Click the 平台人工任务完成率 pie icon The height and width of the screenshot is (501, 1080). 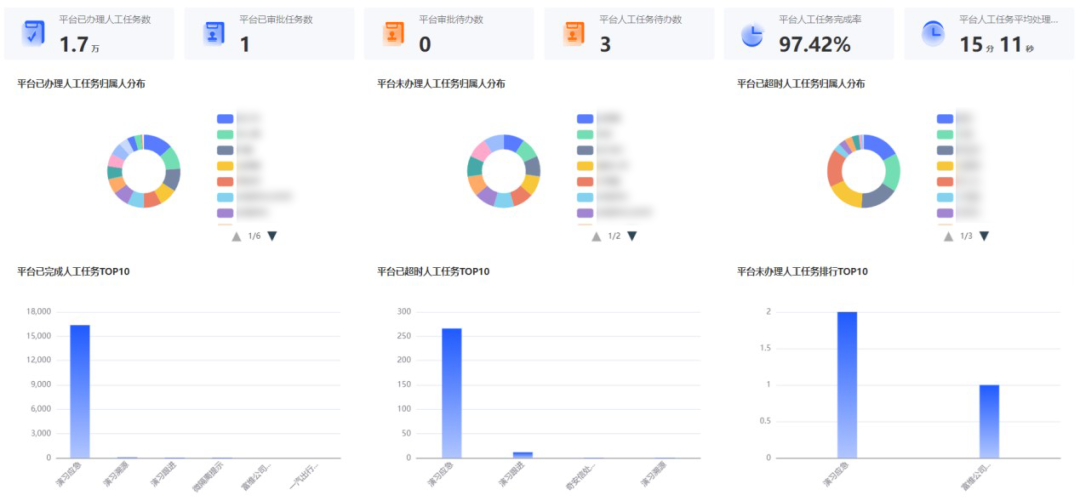pos(752,34)
